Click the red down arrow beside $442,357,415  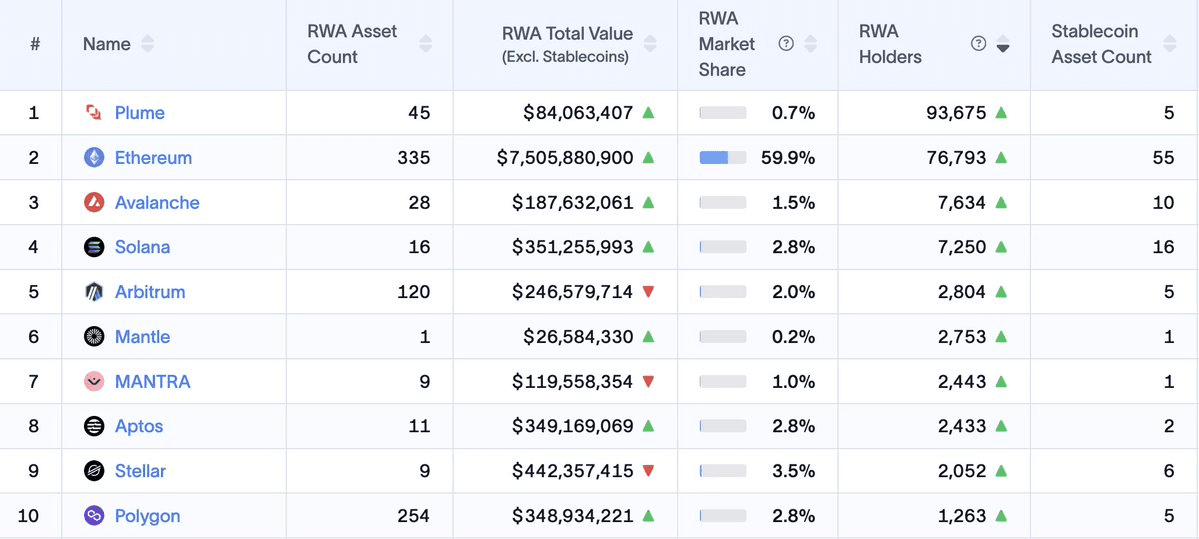[x=648, y=471]
